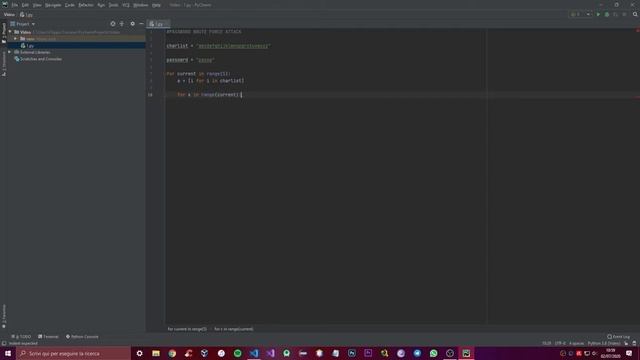Screen dimensions: 640x360
Task: Toggle the Favorites tool window side tab
Action: click(x=4, y=316)
